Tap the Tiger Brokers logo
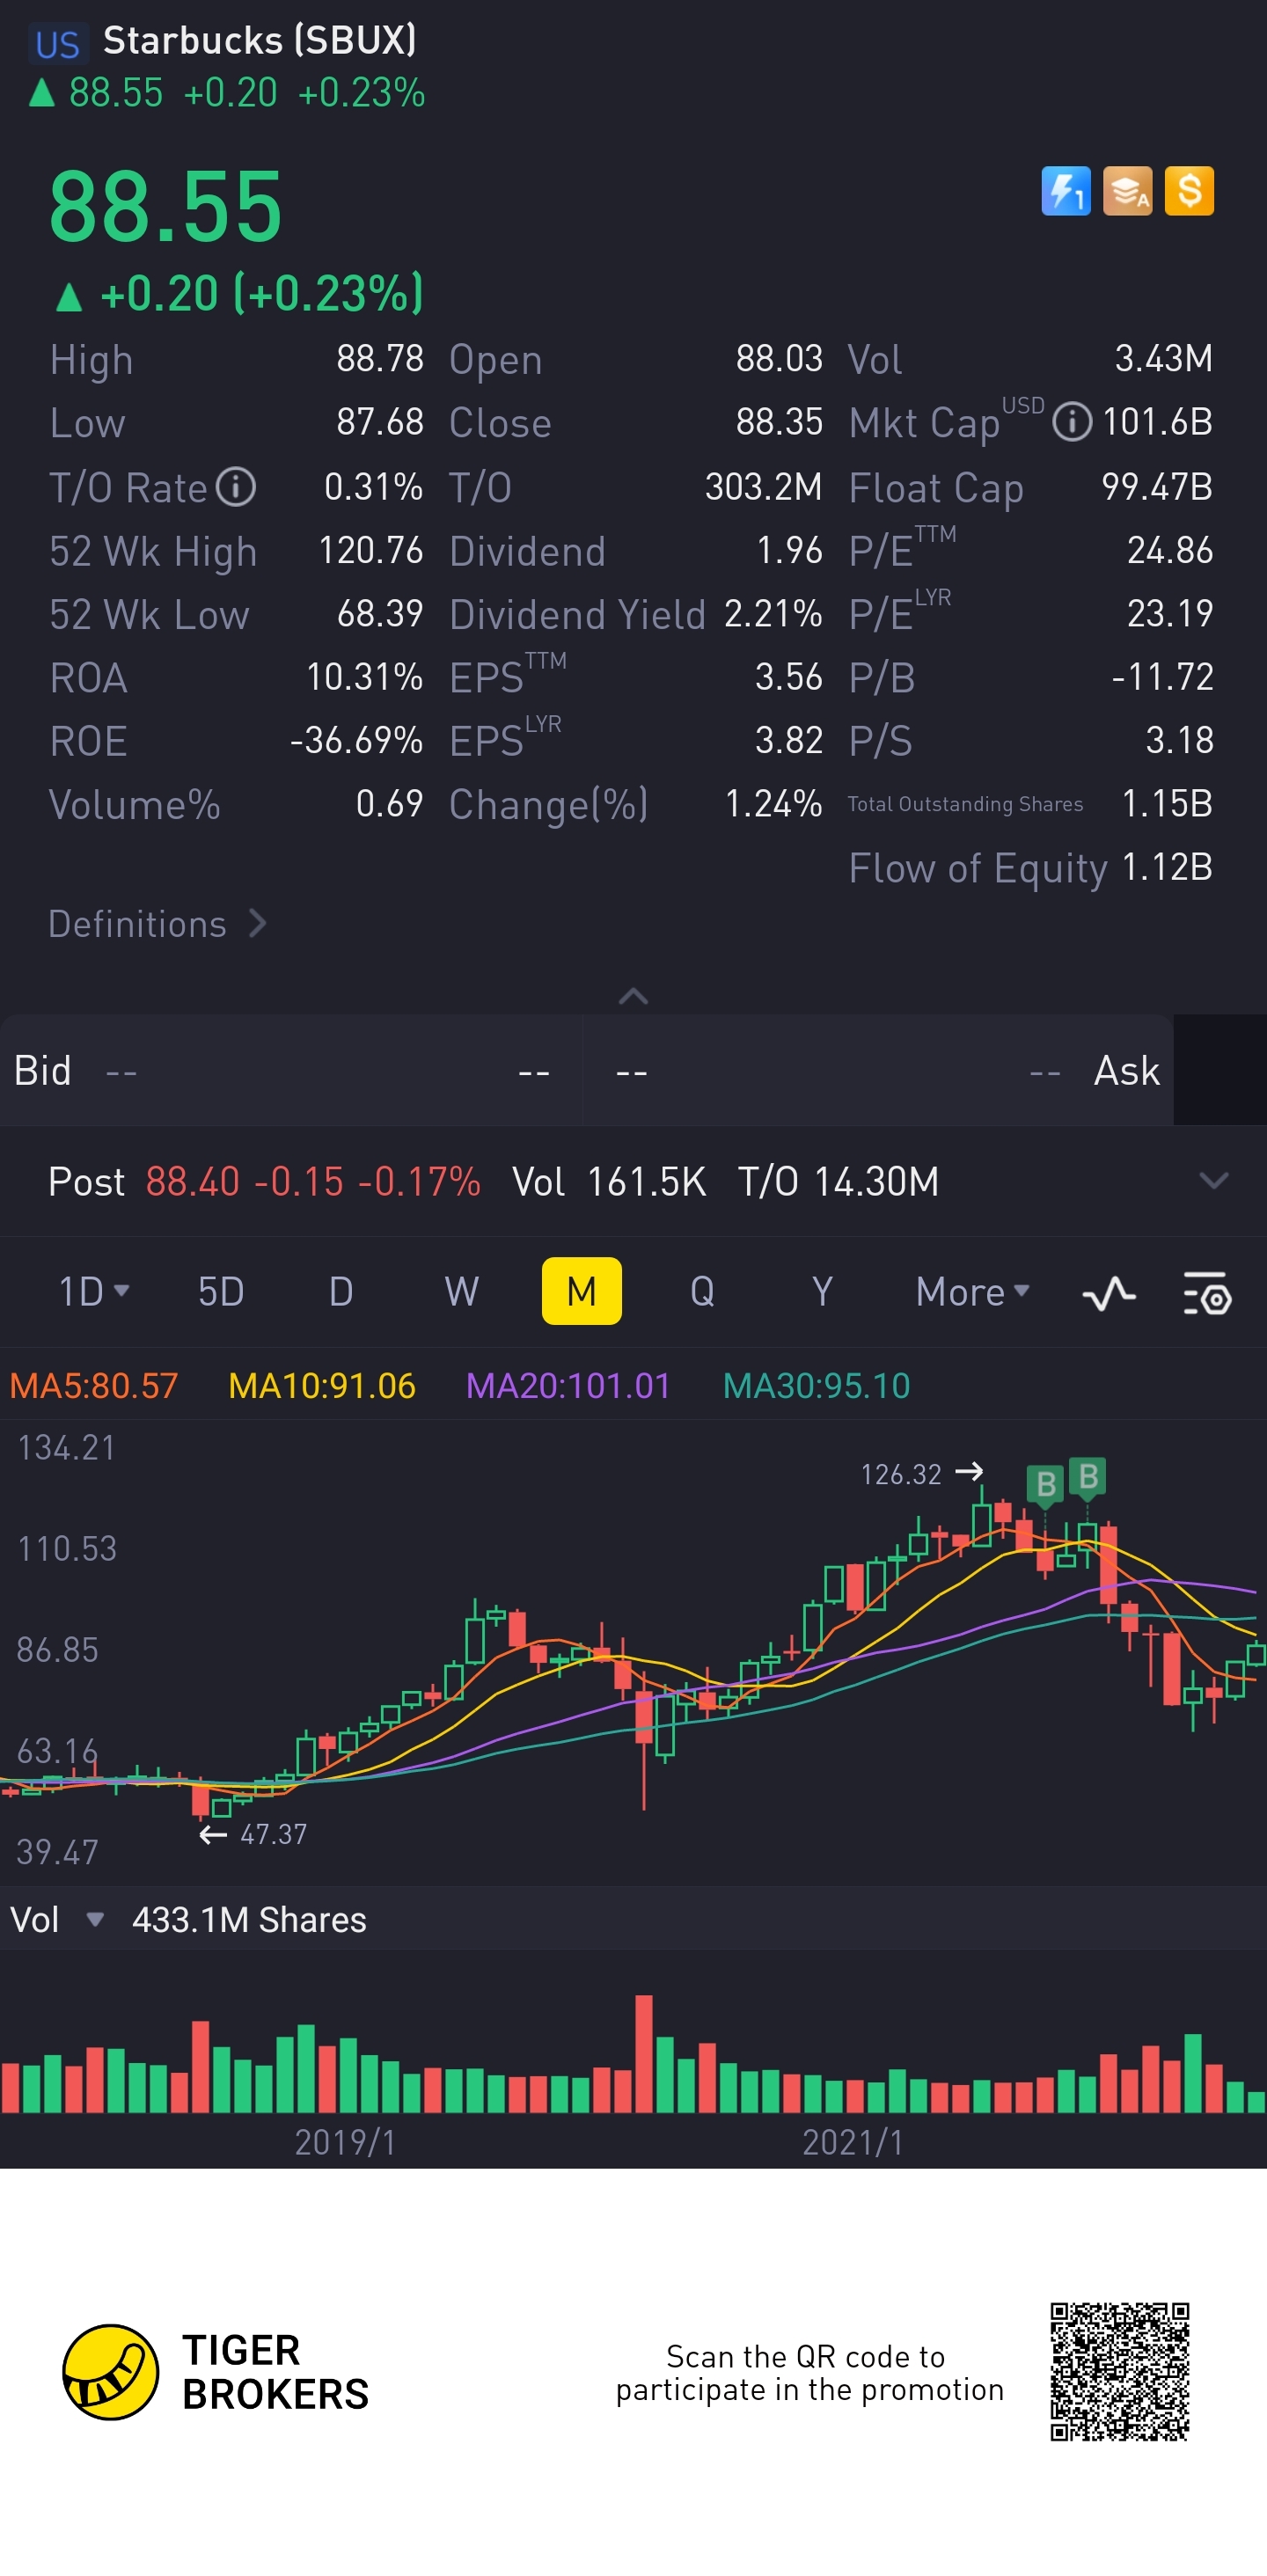This screenshot has height=2576, width=1267. coord(216,2371)
